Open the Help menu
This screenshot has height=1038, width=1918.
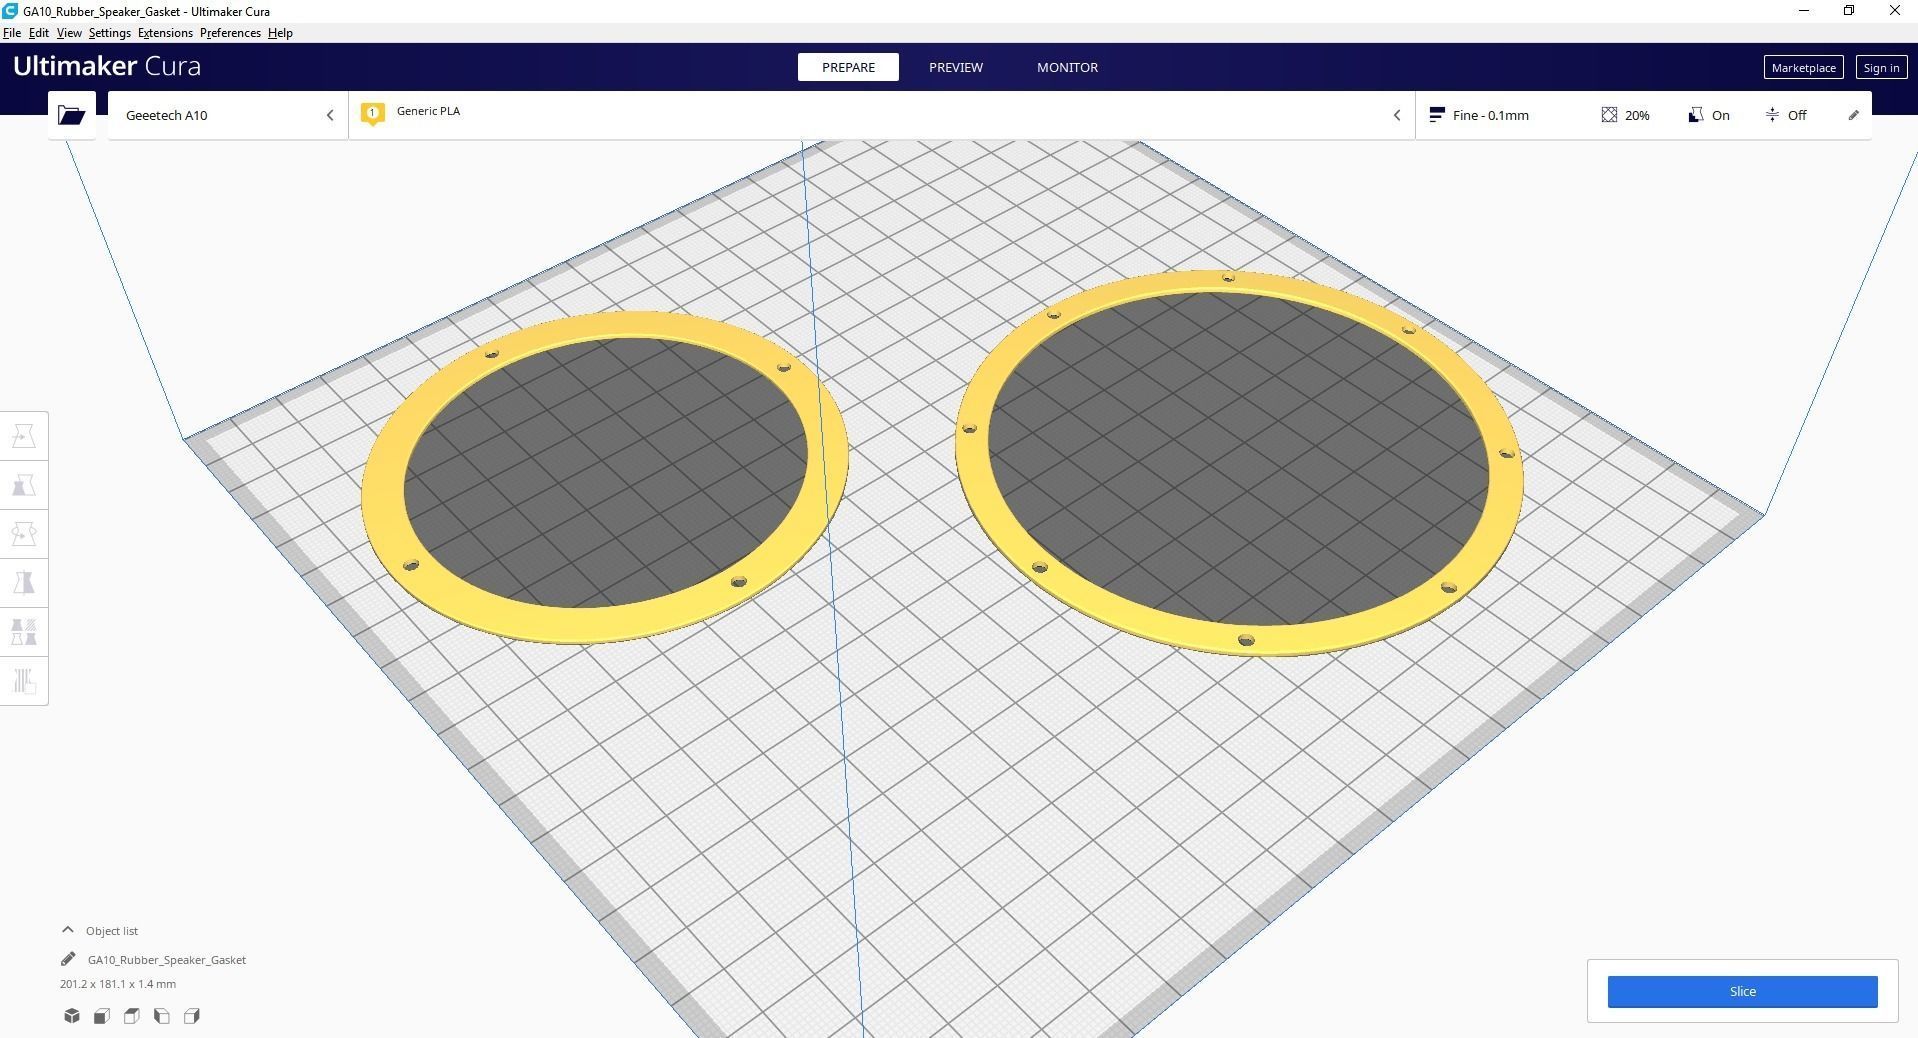click(280, 33)
